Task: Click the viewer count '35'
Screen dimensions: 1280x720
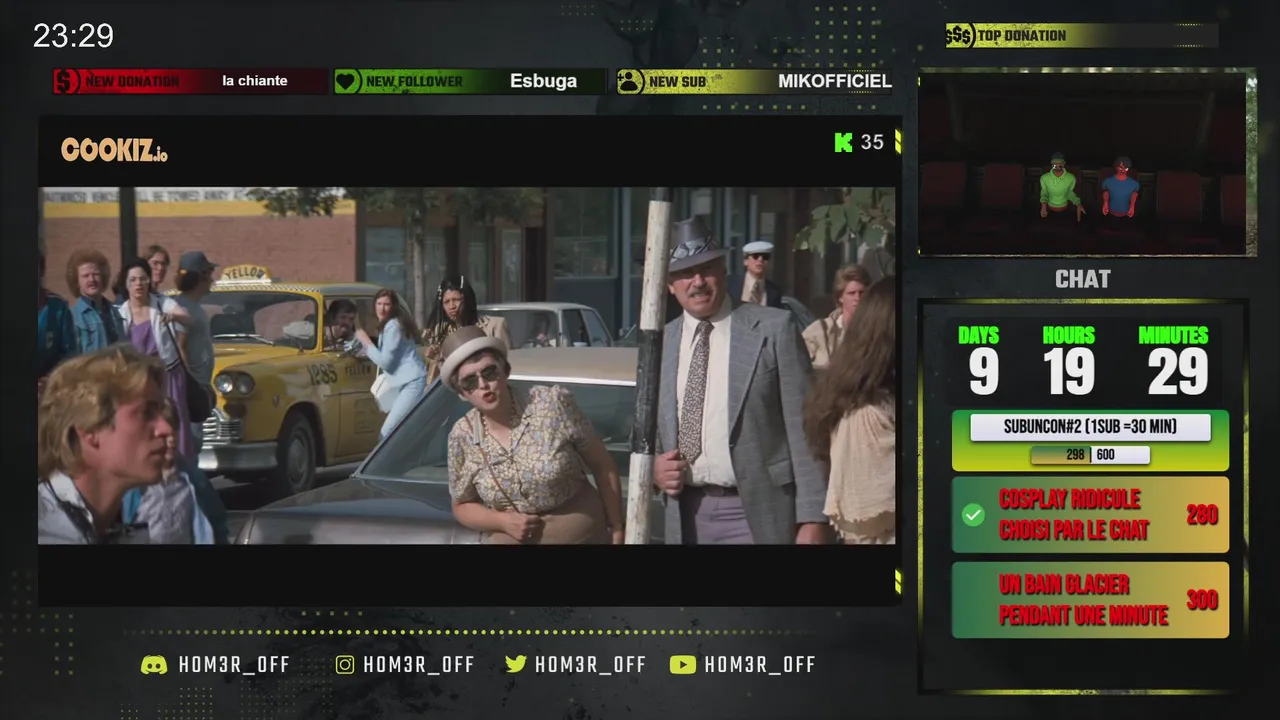Action: coord(872,142)
